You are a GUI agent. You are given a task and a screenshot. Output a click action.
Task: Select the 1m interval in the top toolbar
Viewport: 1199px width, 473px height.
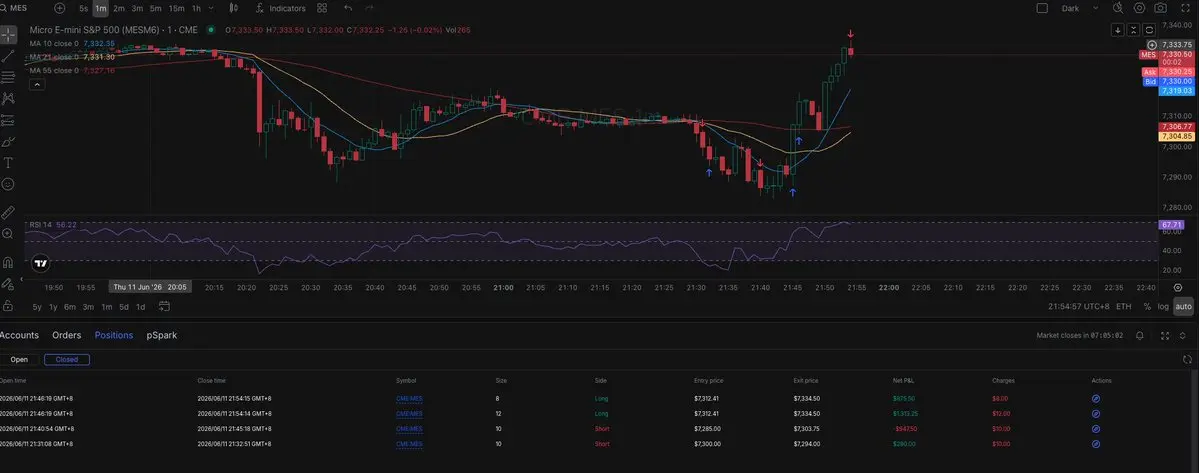coord(100,8)
